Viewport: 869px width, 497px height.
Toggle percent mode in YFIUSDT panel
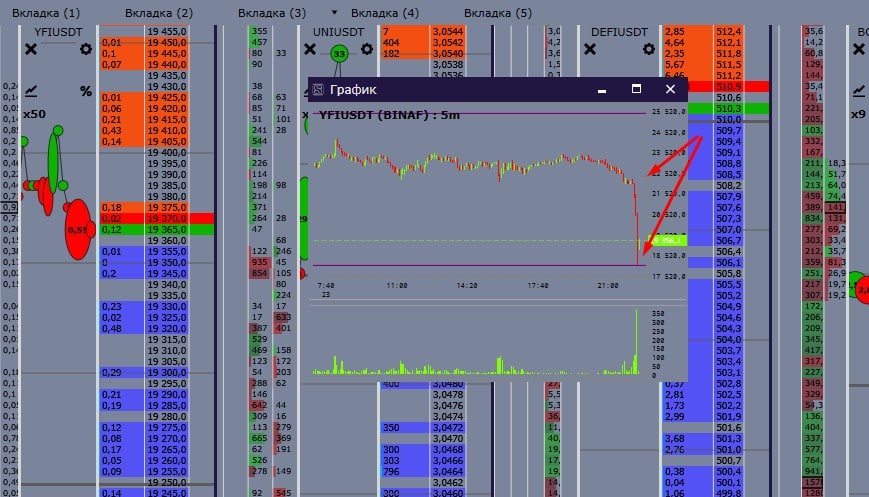(x=86, y=91)
